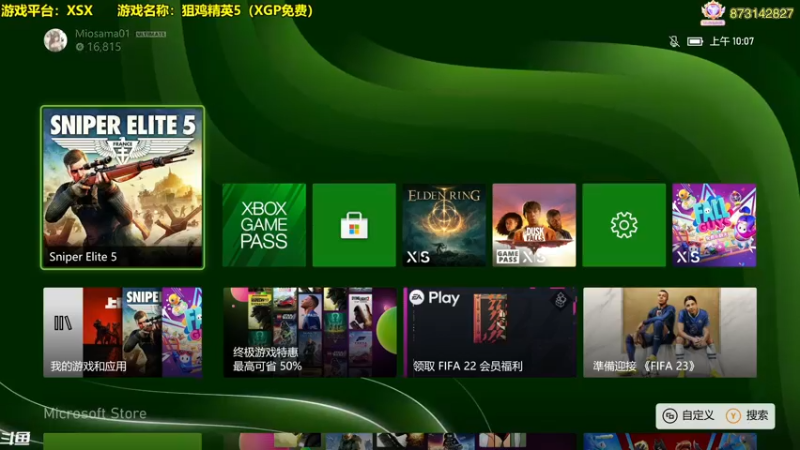Click the Microsoft Store section heading
The image size is (800, 450).
pos(95,413)
